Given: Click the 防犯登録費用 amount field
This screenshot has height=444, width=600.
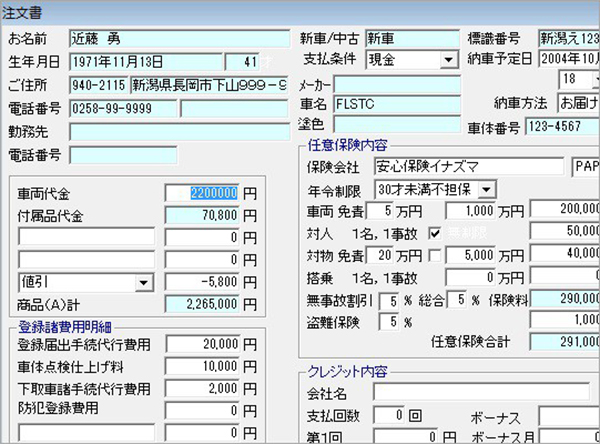Looking at the screenshot, I should [x=202, y=411].
